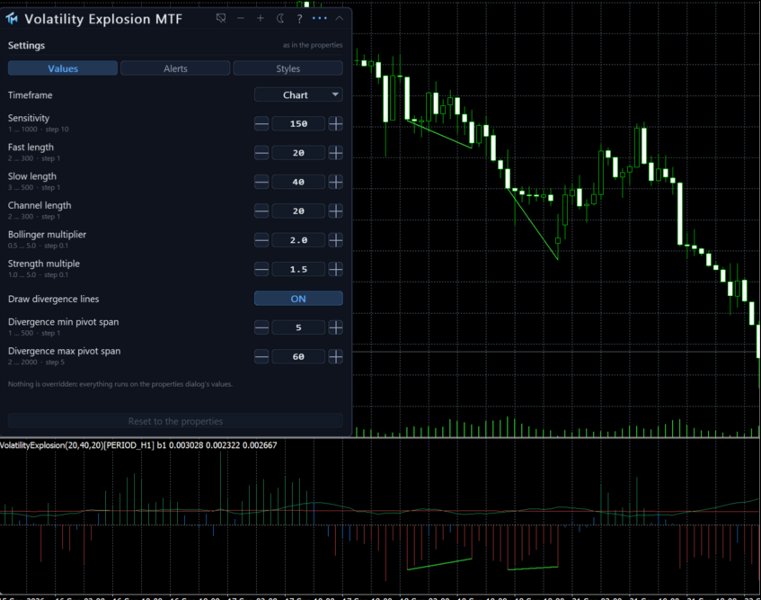Click the 'as in the properties' status text
The width and height of the screenshot is (761, 600).
[x=313, y=45]
